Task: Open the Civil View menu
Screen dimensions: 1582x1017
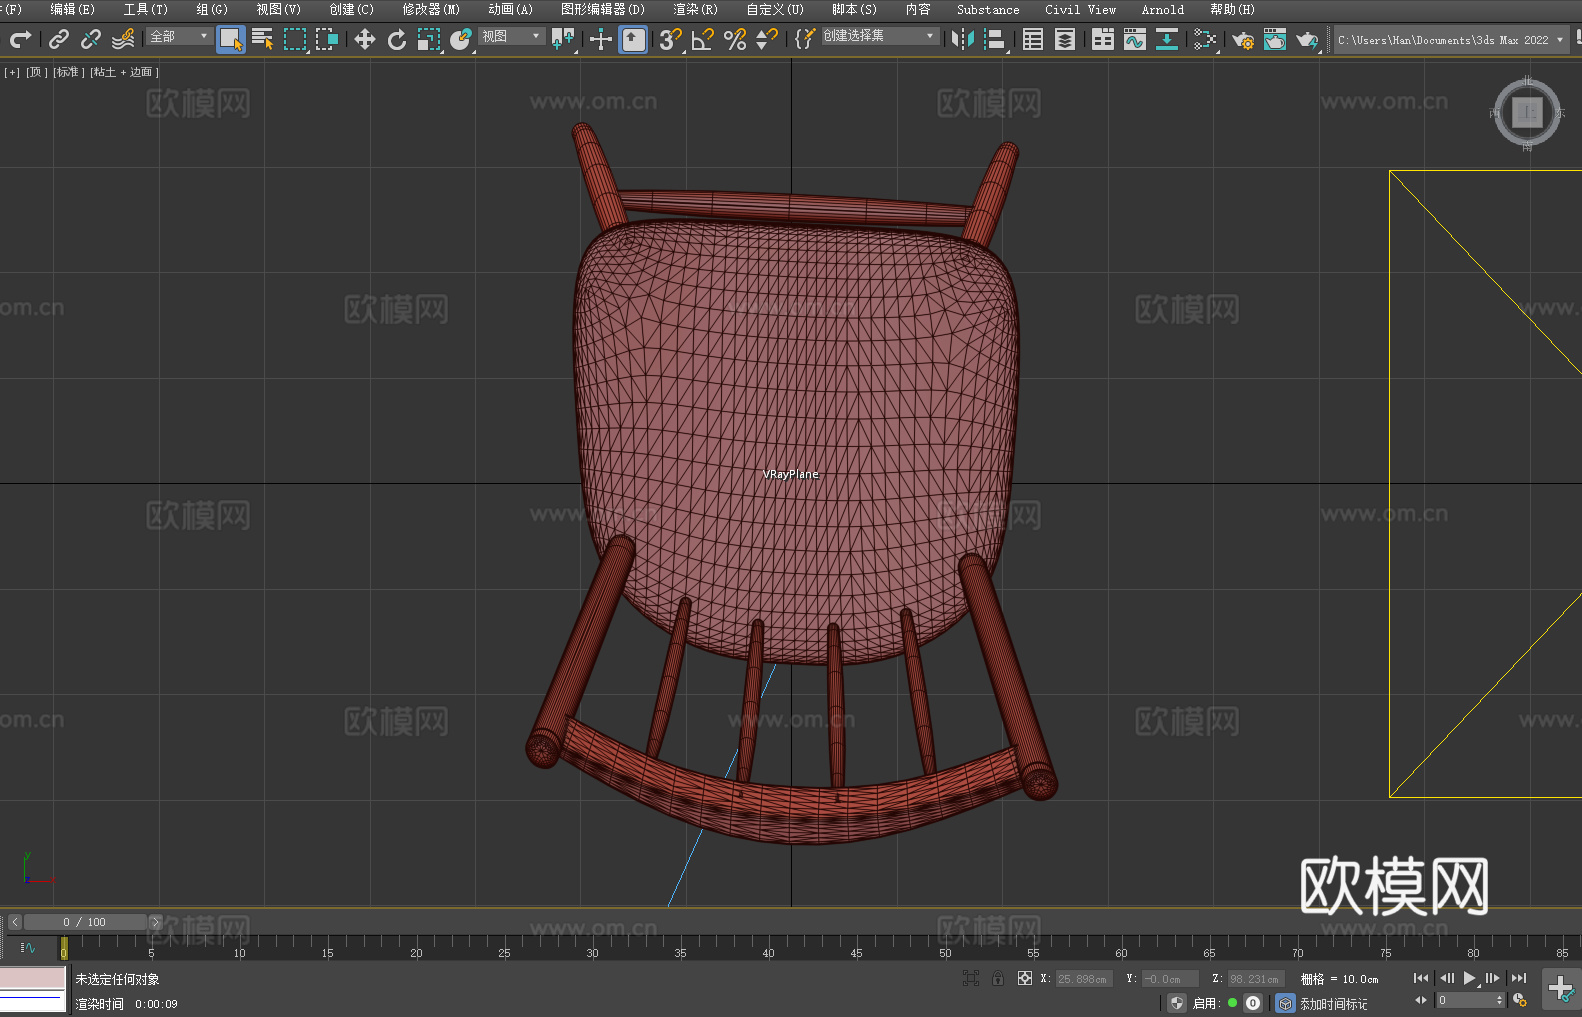Action: coord(1081,9)
